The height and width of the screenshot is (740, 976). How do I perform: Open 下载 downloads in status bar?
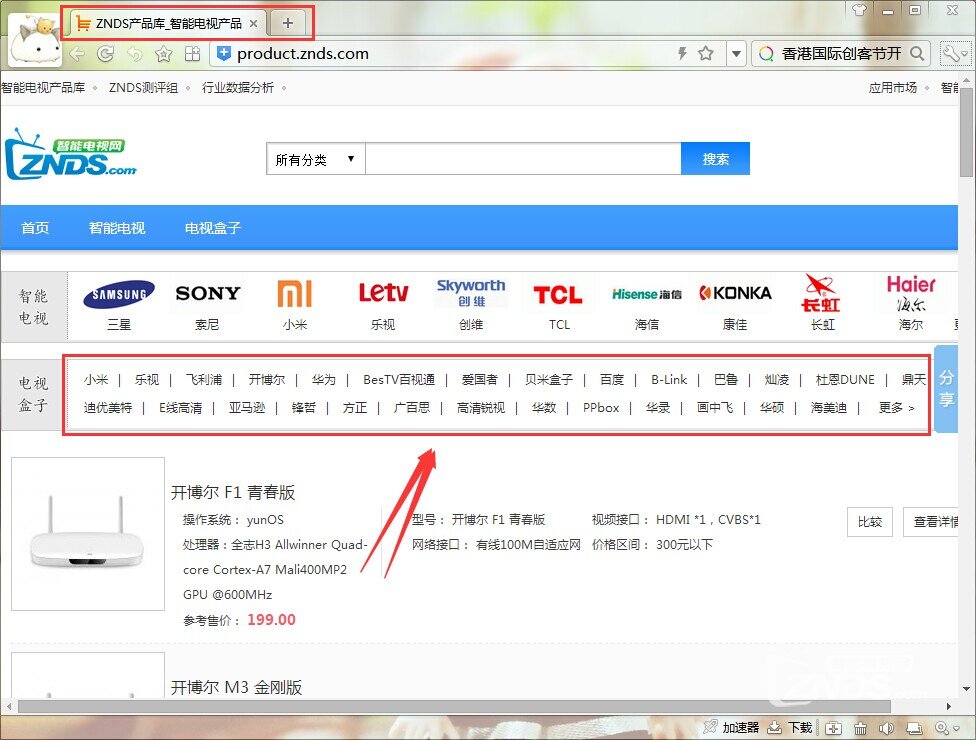coord(790,727)
